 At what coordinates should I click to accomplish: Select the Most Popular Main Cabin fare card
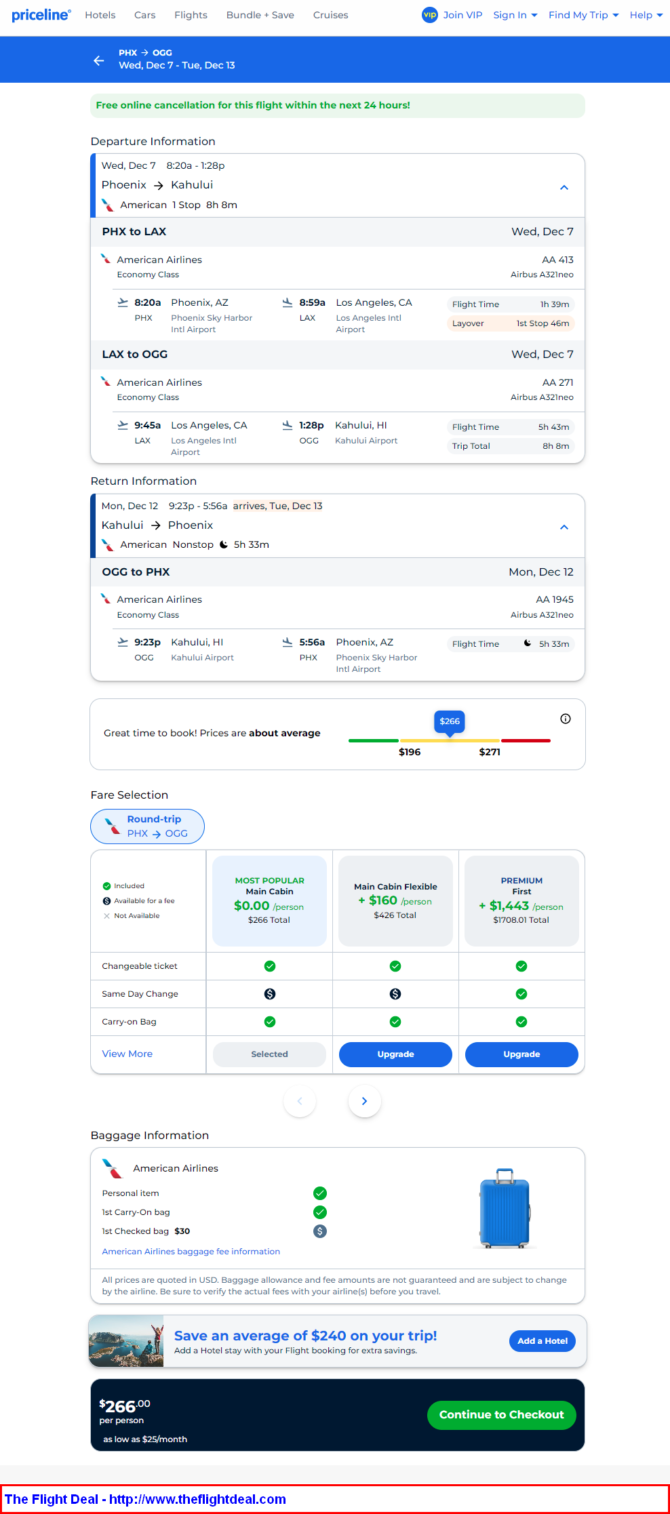[269, 900]
